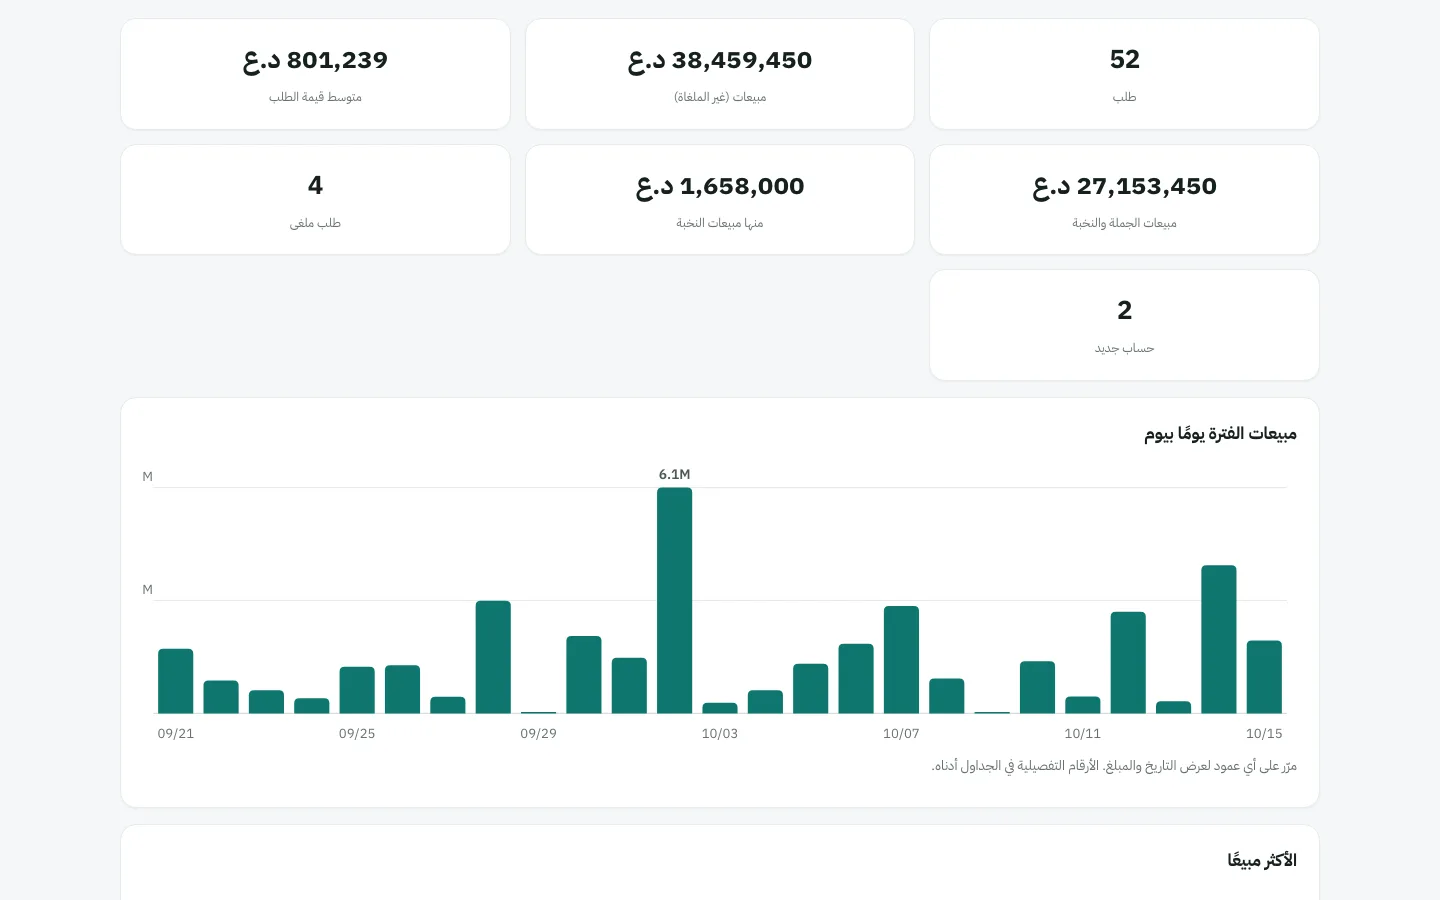Click the 09/25 x-axis date label

357,734
